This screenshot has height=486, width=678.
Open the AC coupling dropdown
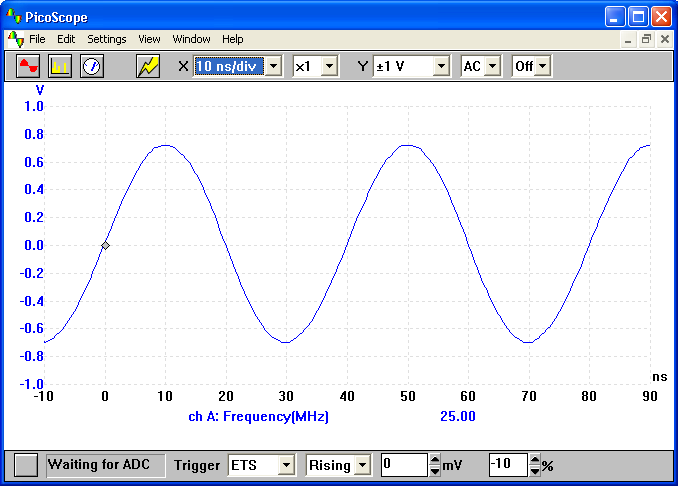pos(493,66)
